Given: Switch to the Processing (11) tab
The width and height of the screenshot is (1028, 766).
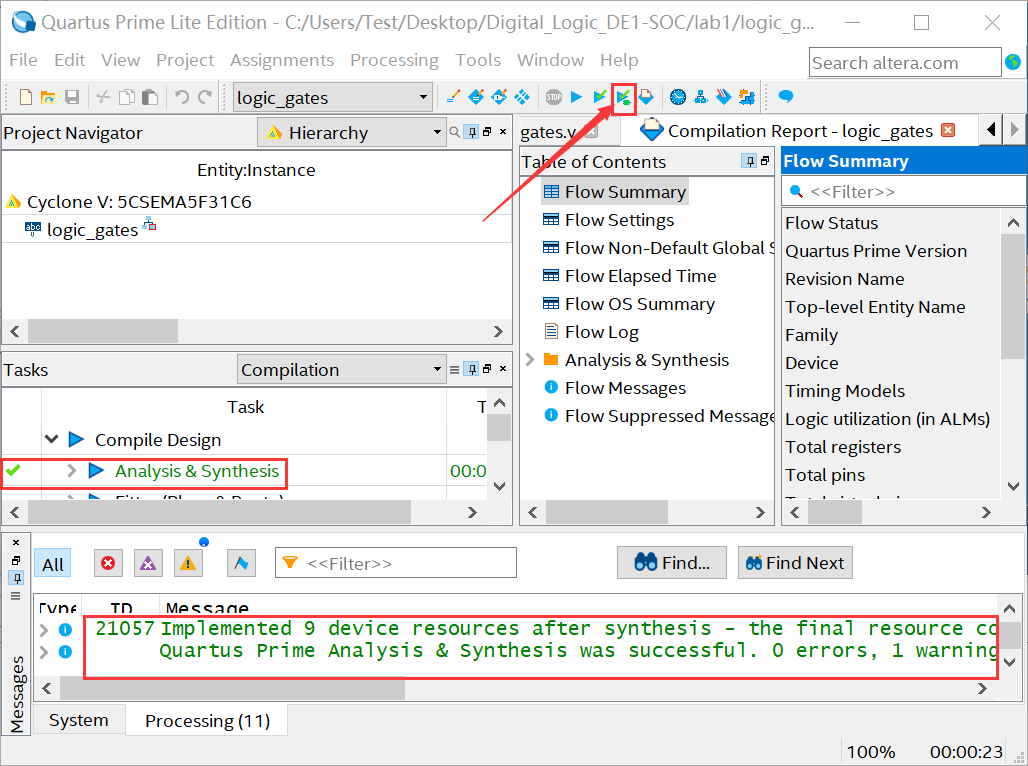Looking at the screenshot, I should (x=207, y=721).
